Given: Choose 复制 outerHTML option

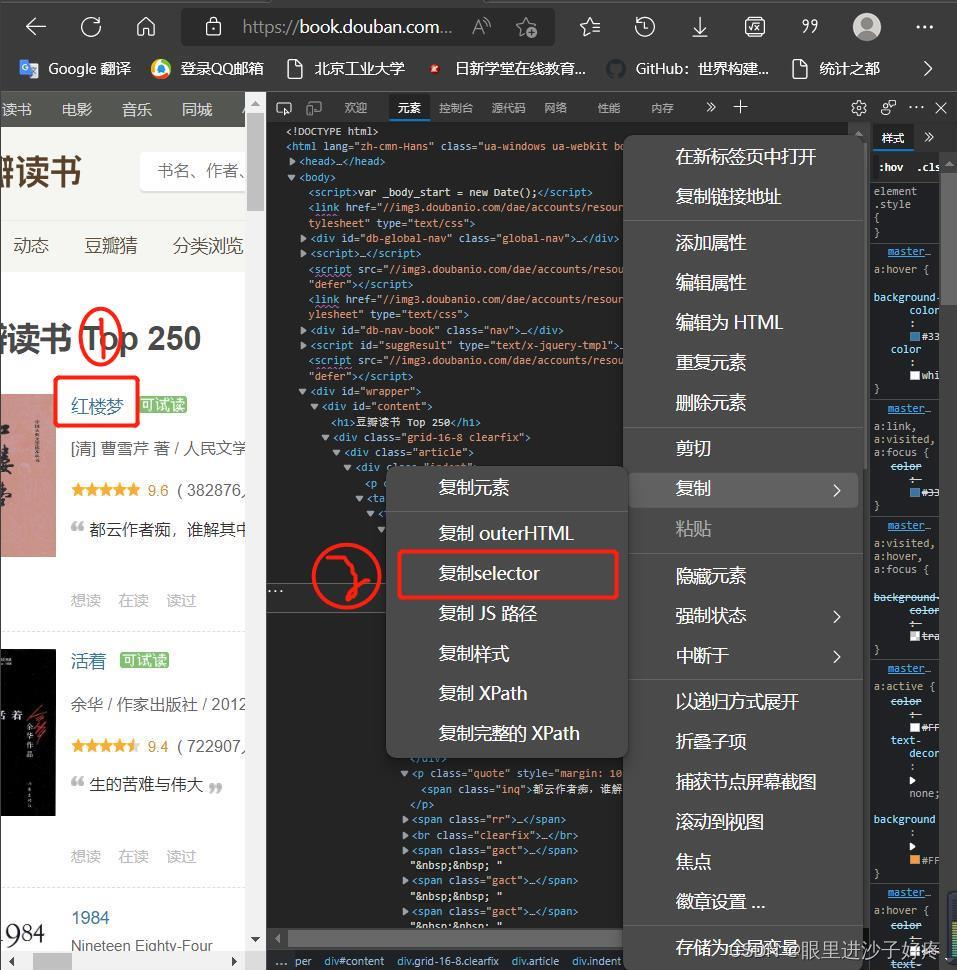Looking at the screenshot, I should [507, 533].
